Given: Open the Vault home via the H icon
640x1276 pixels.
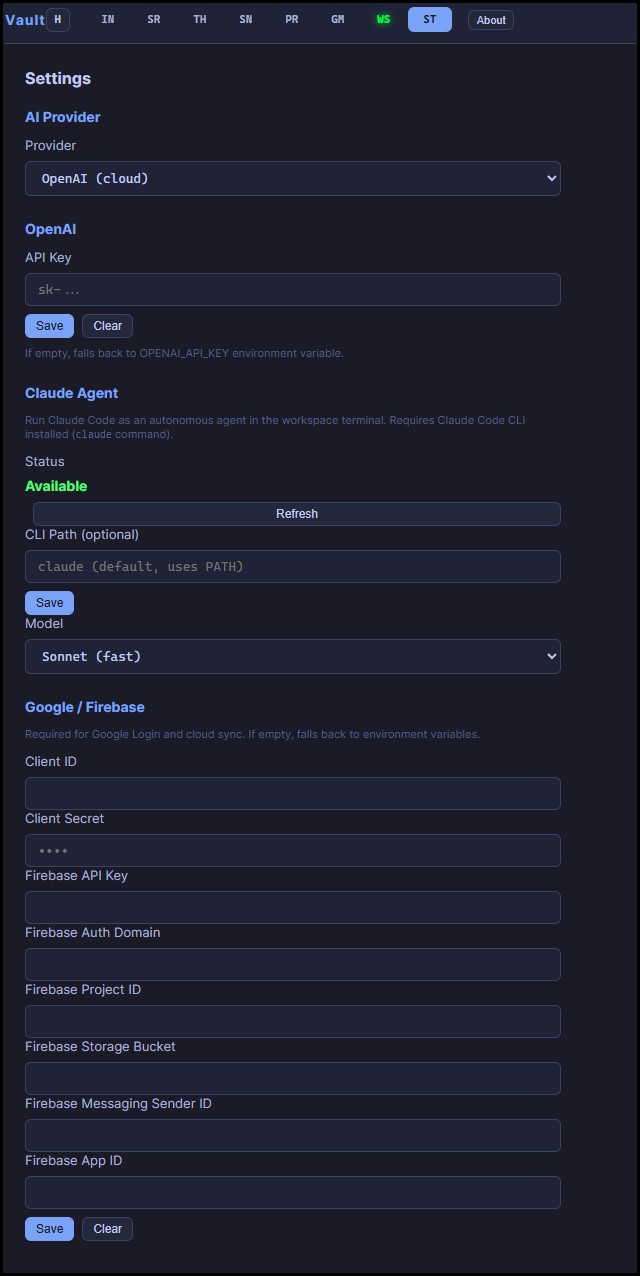Looking at the screenshot, I should point(57,19).
